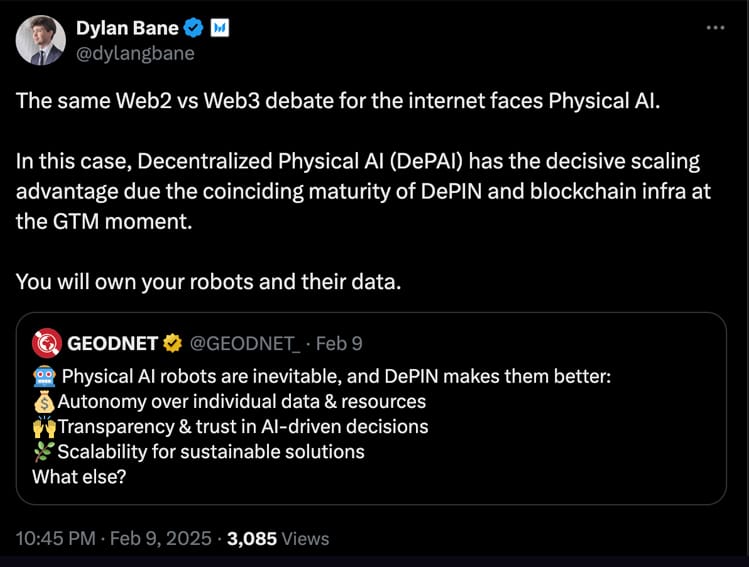Open the @GEODNET_ handle
The image size is (749, 567).
[245, 344]
